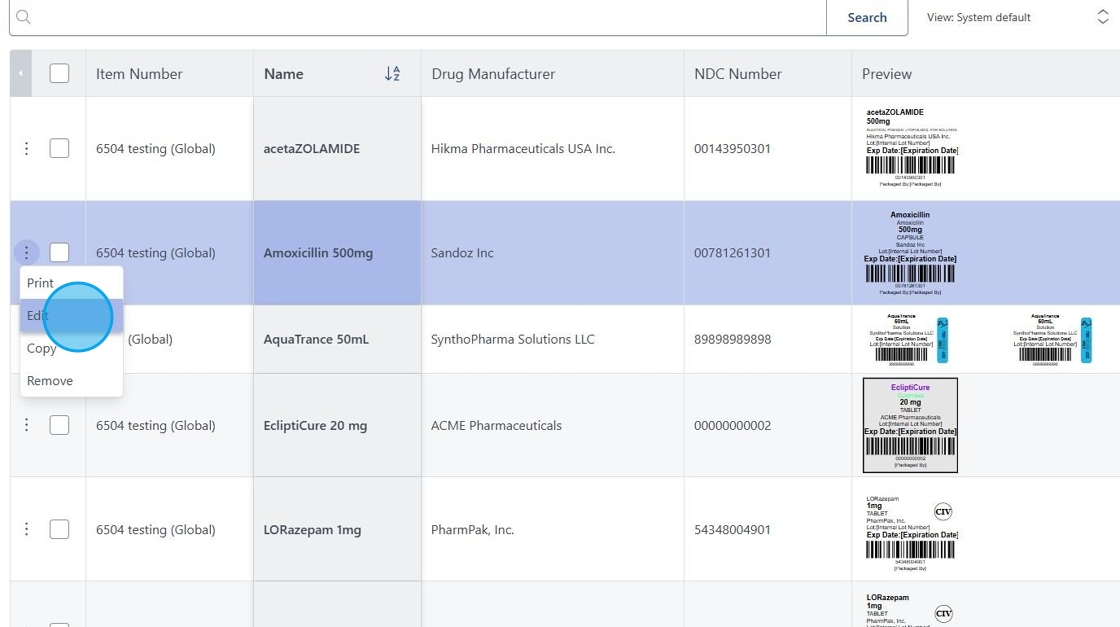The width and height of the screenshot is (1120, 627).
Task: Check the acetaZOLAMIDE row checkbox
Action: [x=59, y=149]
